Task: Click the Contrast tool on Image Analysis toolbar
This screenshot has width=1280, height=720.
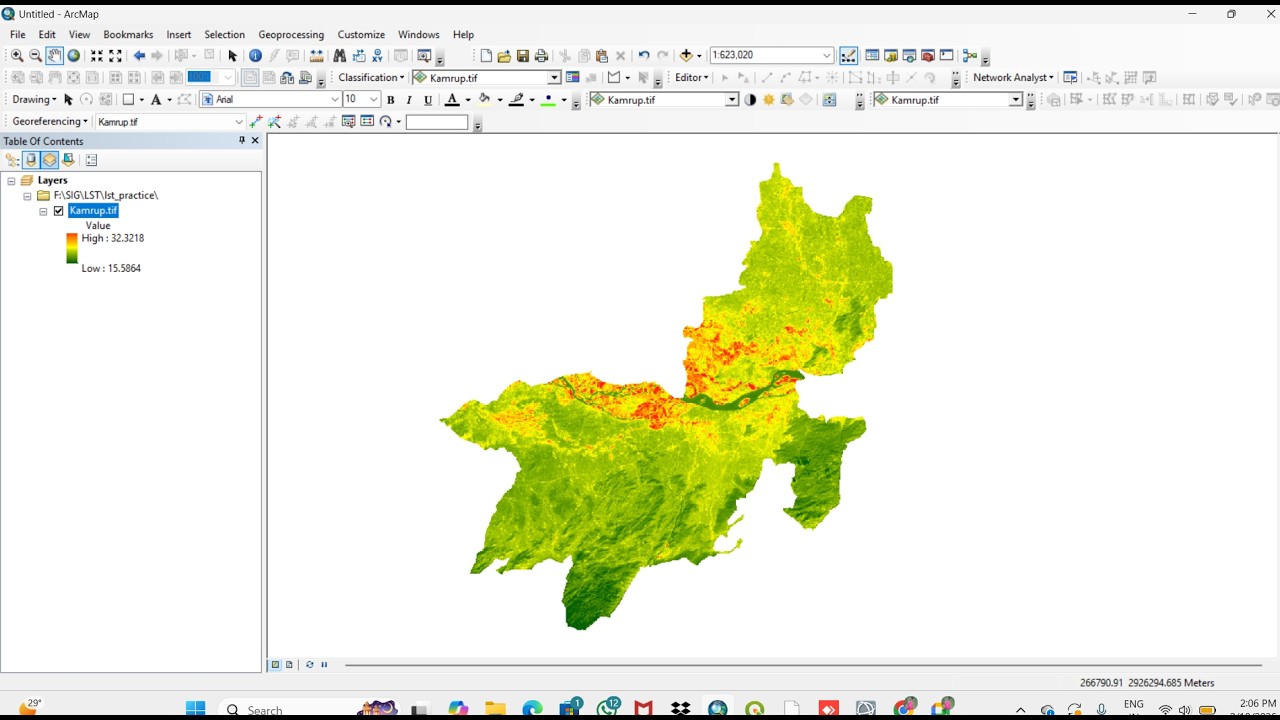Action: coord(750,100)
